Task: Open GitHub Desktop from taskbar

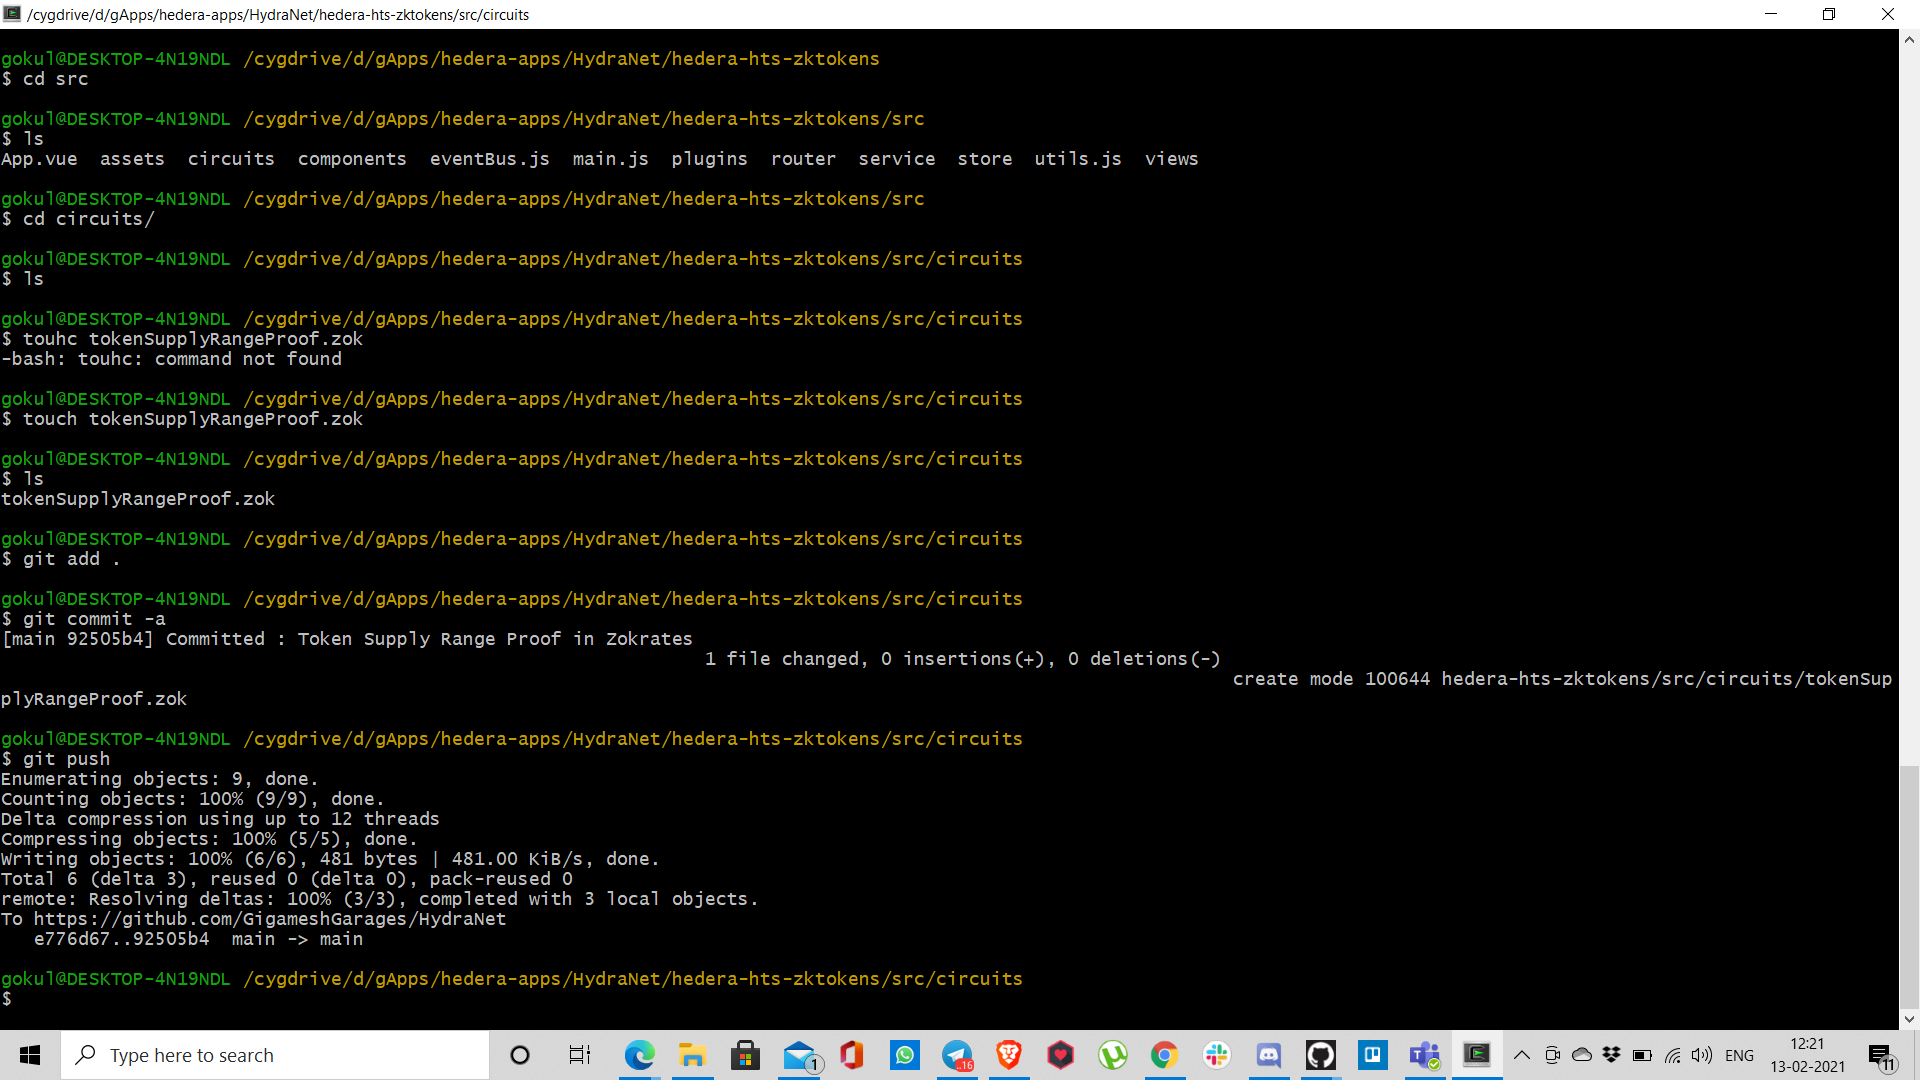Action: pos(1320,1055)
